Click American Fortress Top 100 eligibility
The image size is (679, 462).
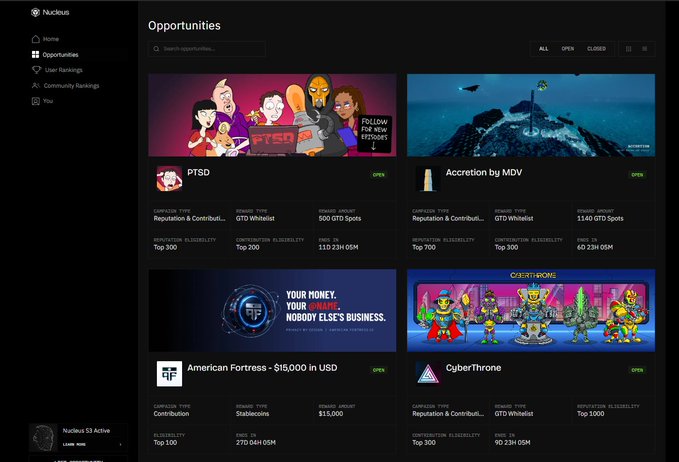165,443
